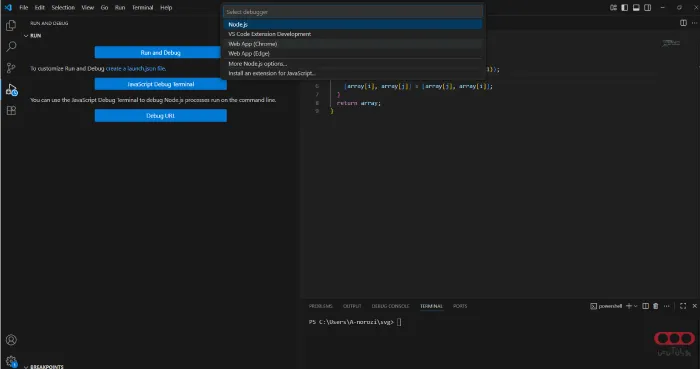Click the editor minimap
Image resolution: width=700 pixels, height=369 pixels.
(671, 43)
